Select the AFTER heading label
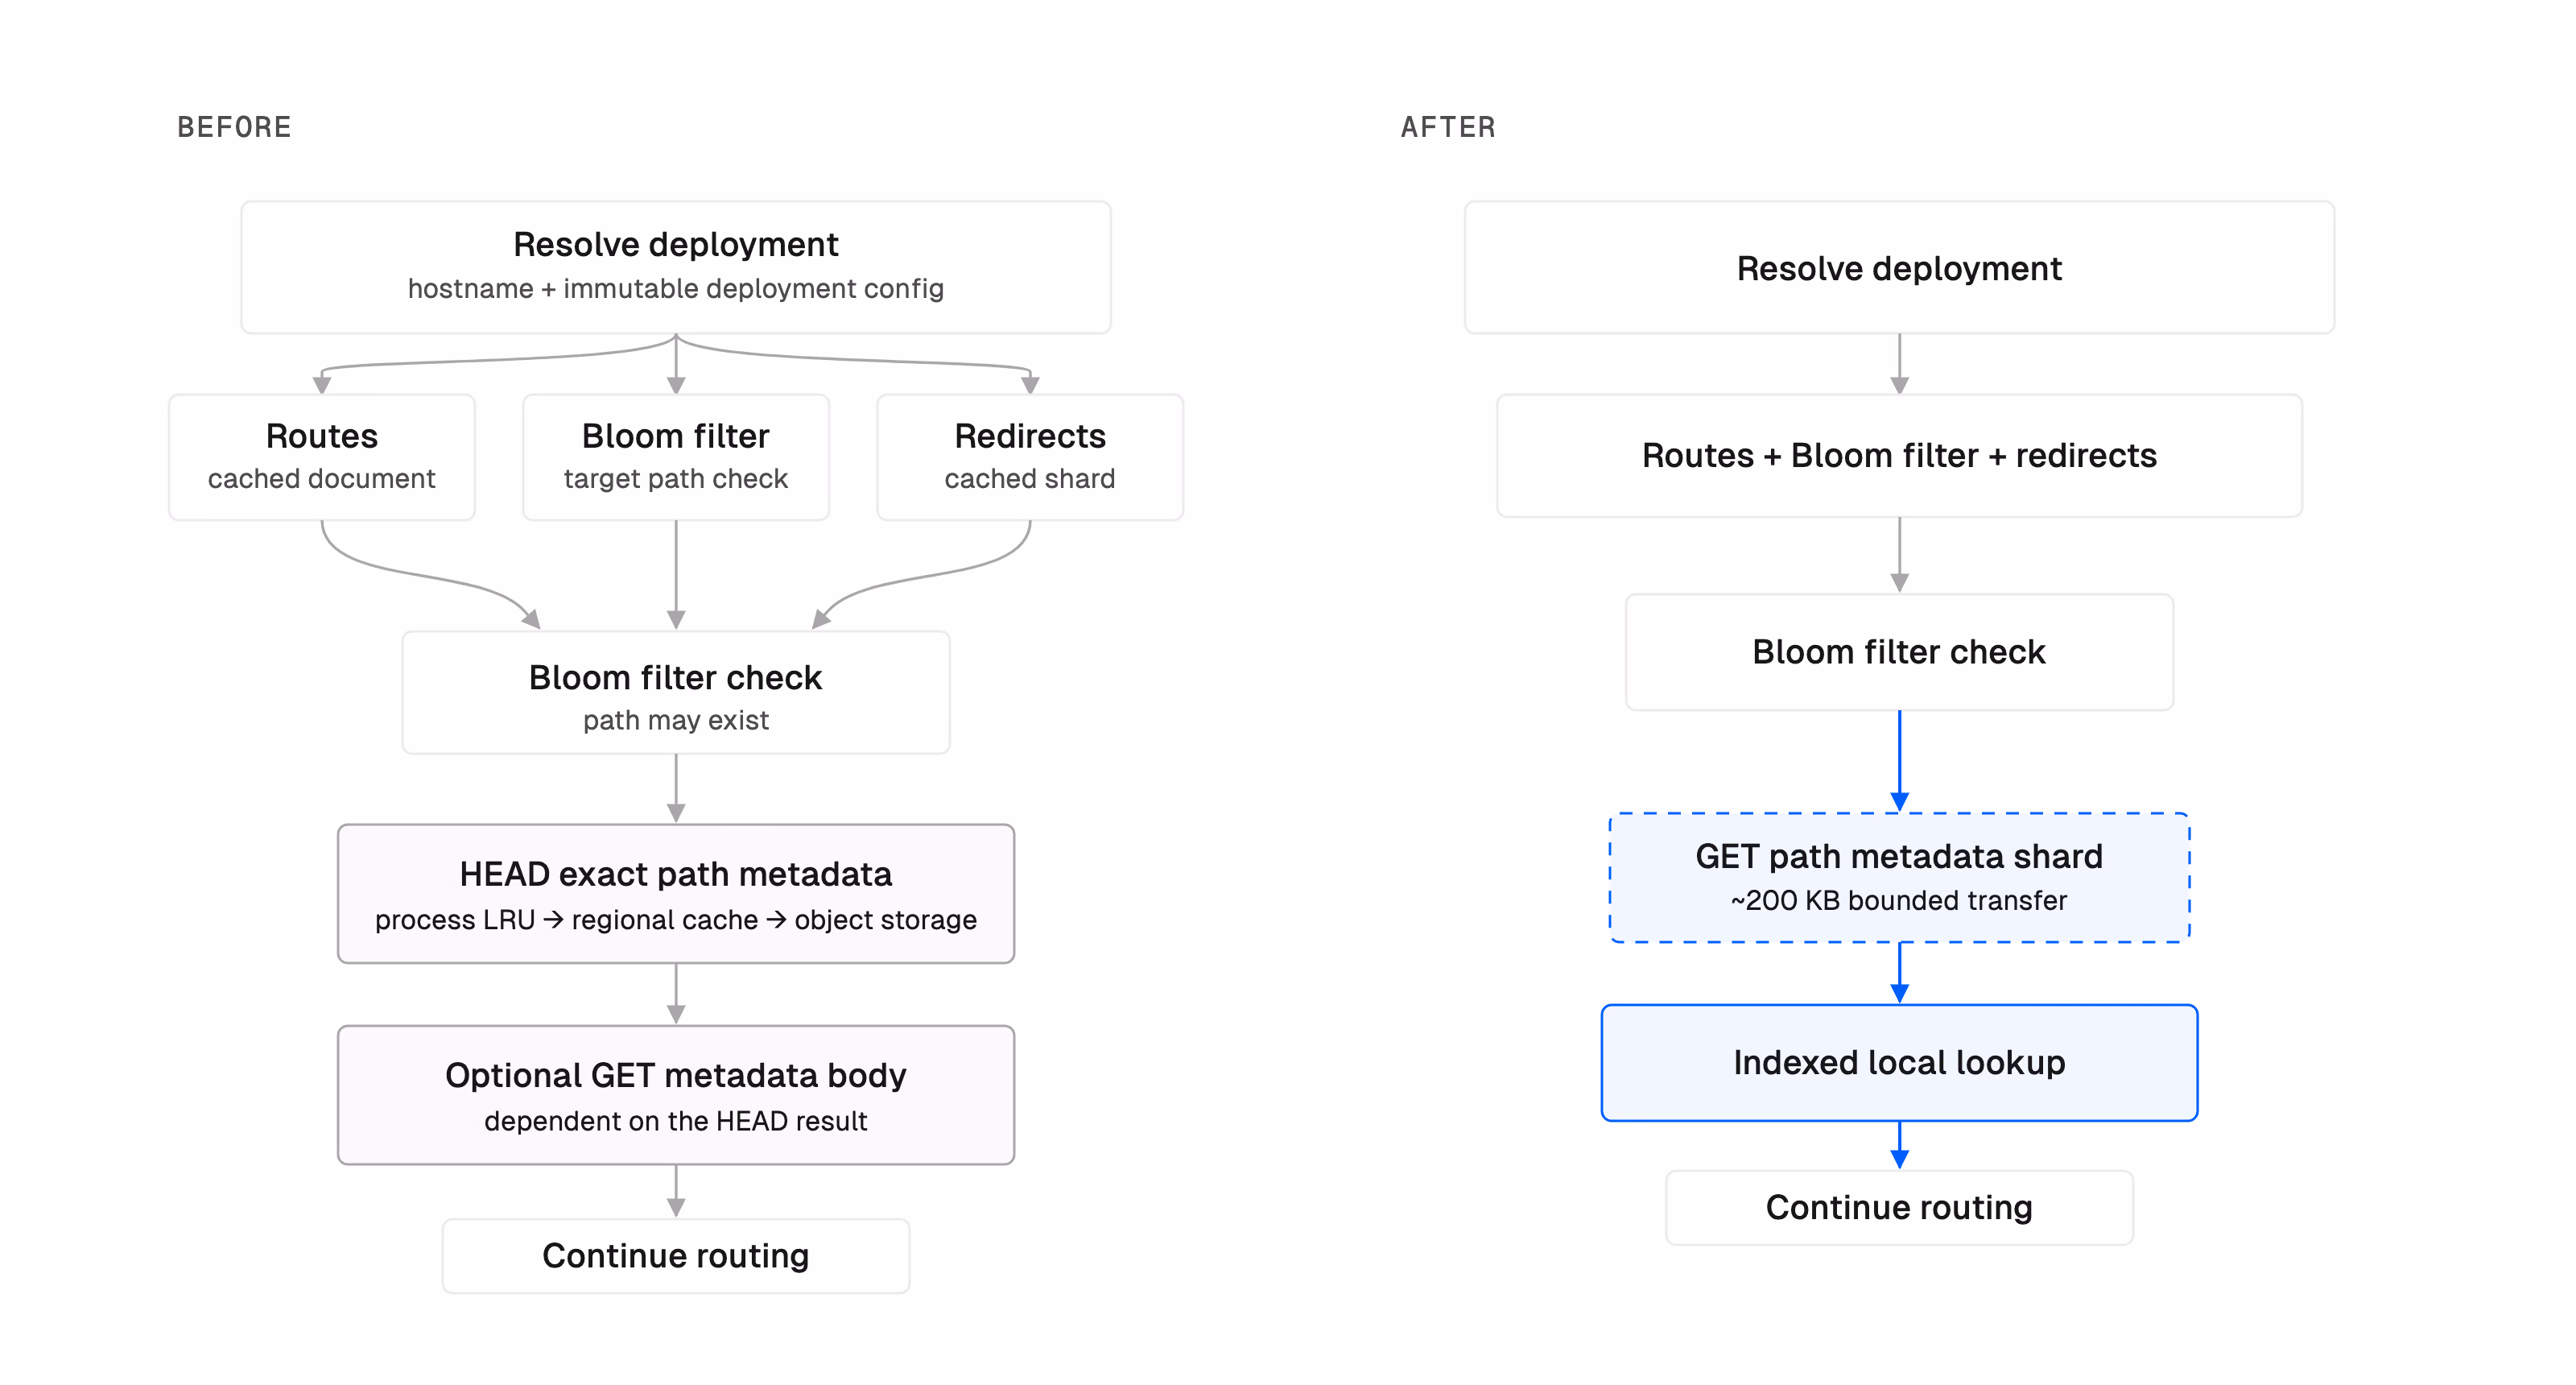 pos(1448,127)
